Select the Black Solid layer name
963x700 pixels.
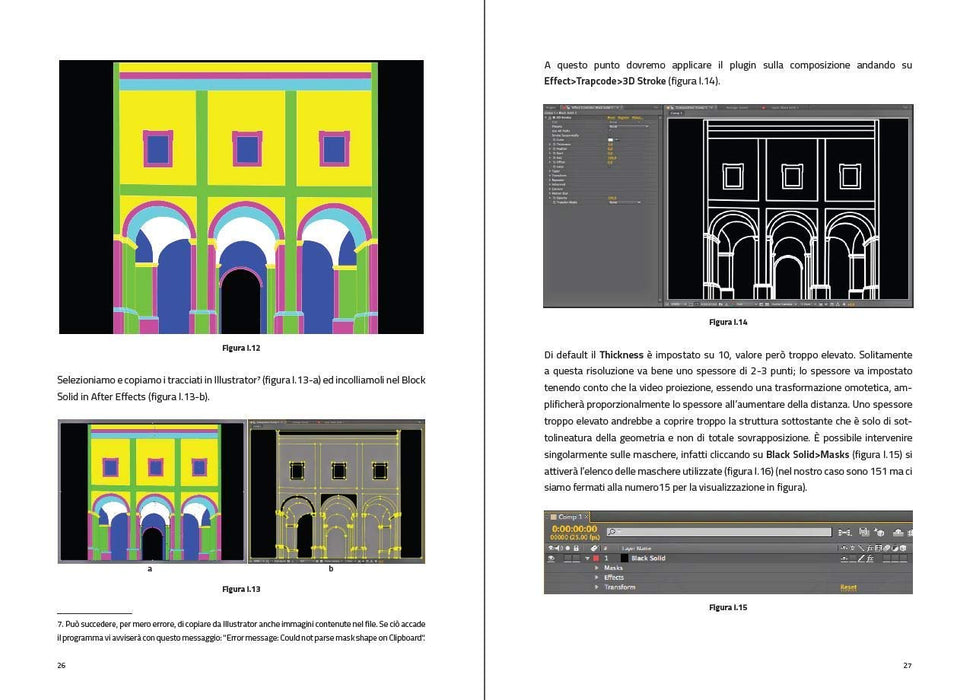[648, 558]
